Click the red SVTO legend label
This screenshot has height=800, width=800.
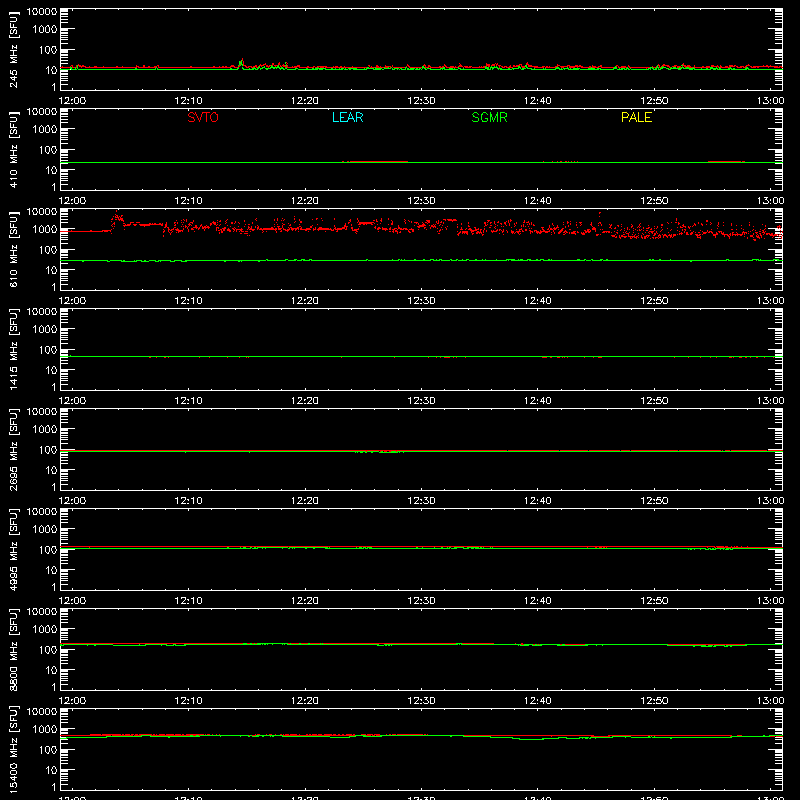point(203,117)
